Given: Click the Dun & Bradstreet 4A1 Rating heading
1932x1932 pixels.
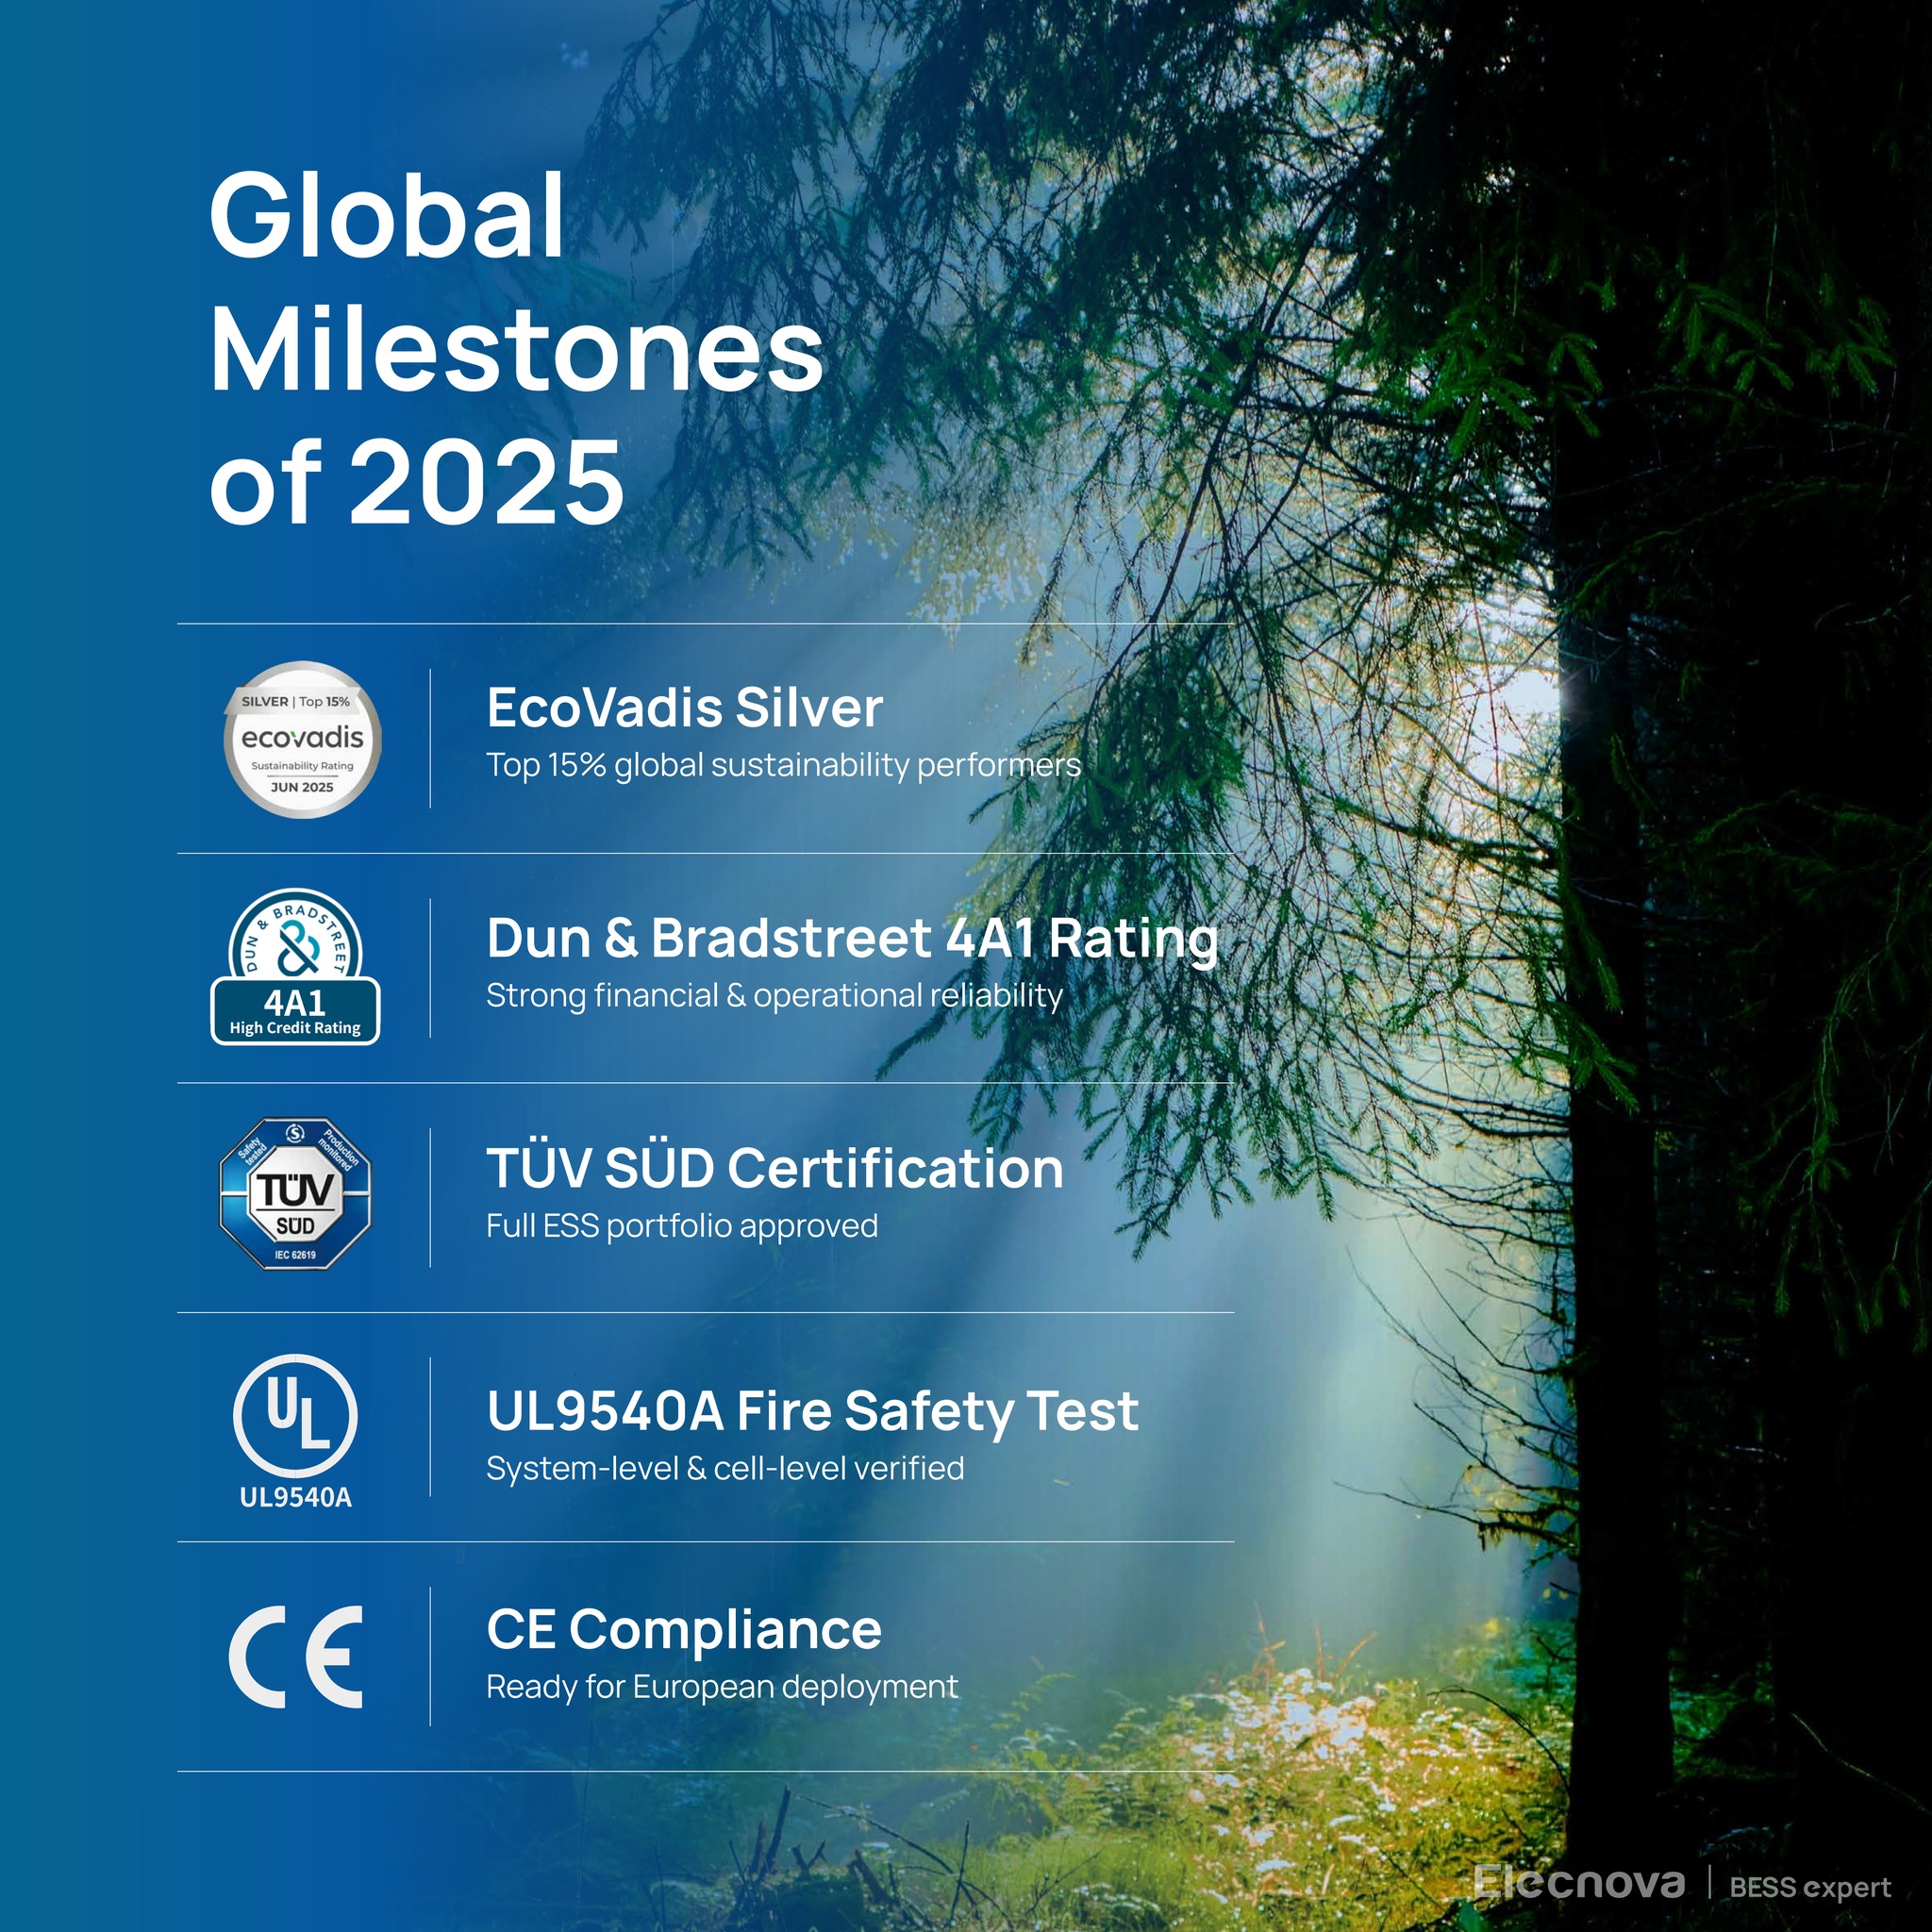Looking at the screenshot, I should pos(852,938).
